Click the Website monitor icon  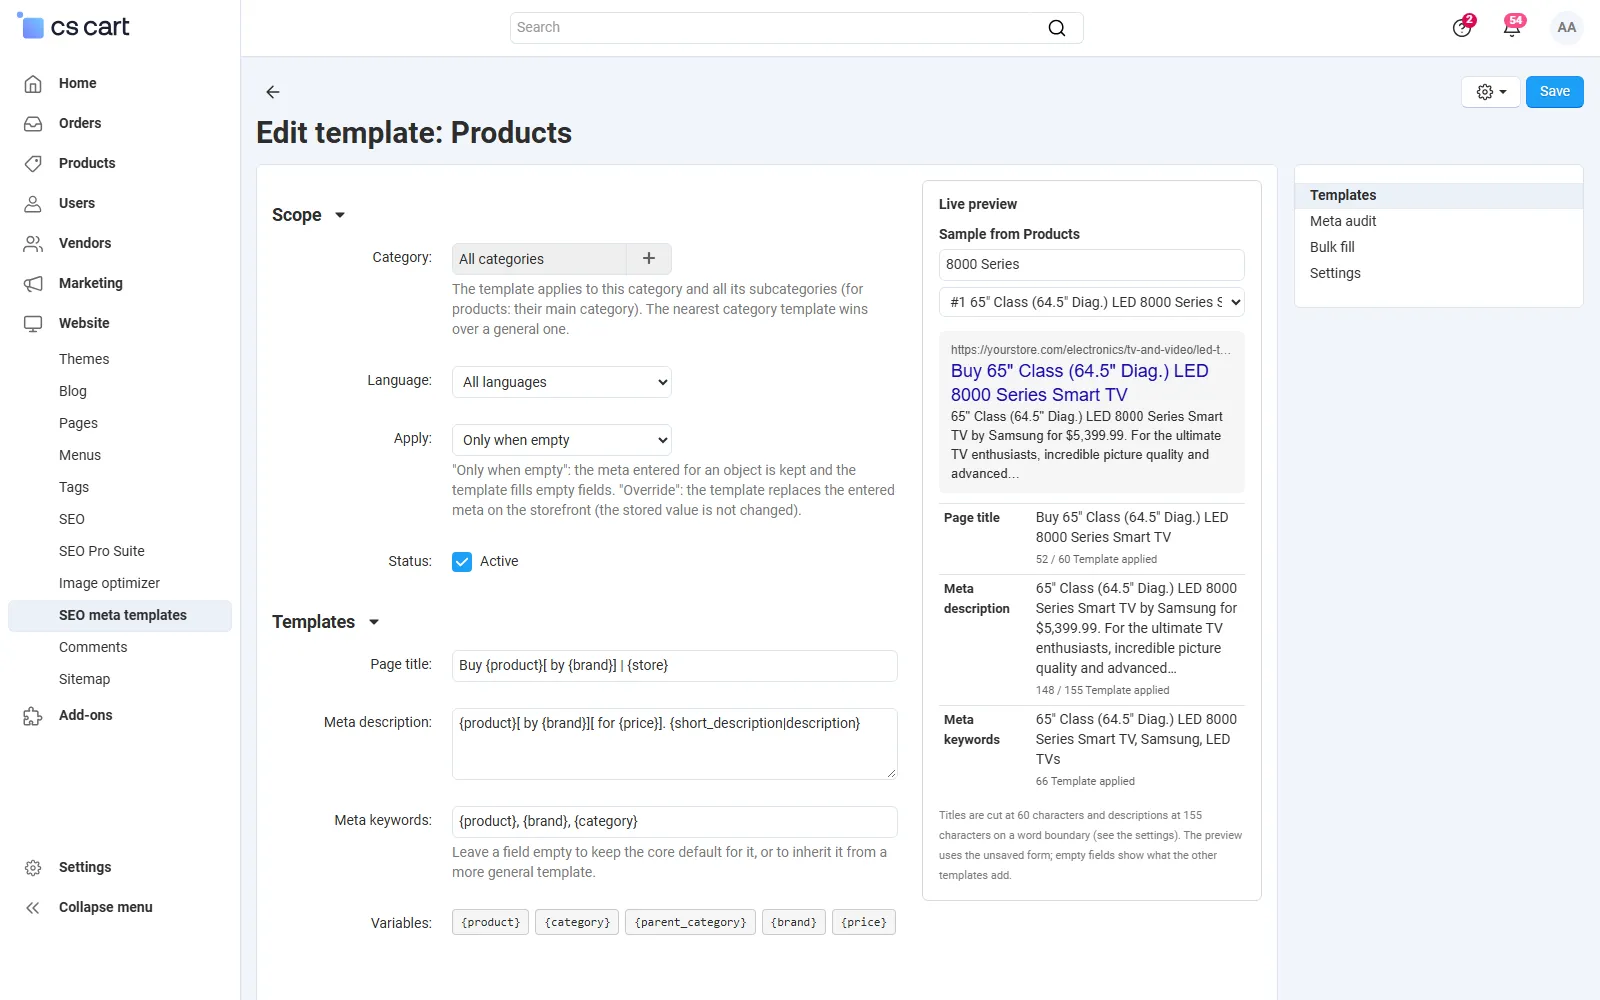tap(33, 323)
